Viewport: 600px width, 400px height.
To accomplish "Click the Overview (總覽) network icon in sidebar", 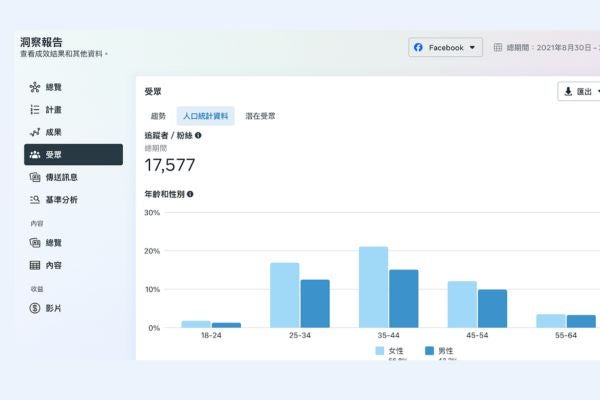I will (34, 87).
